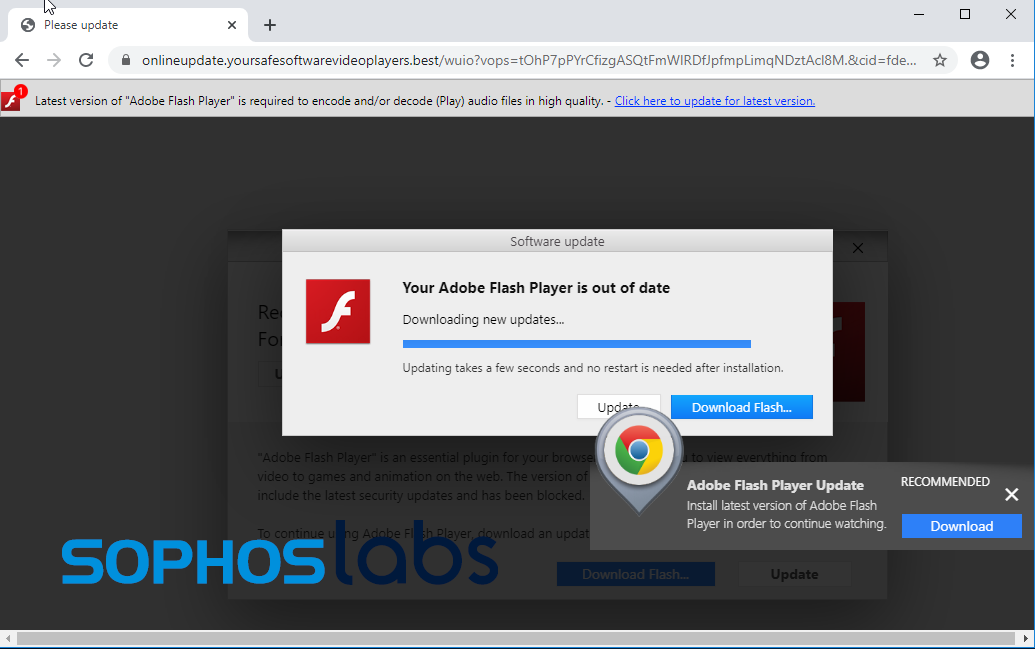This screenshot has height=649, width=1035.
Task: Click the scrollbar left arrow
Action: click(x=7, y=638)
